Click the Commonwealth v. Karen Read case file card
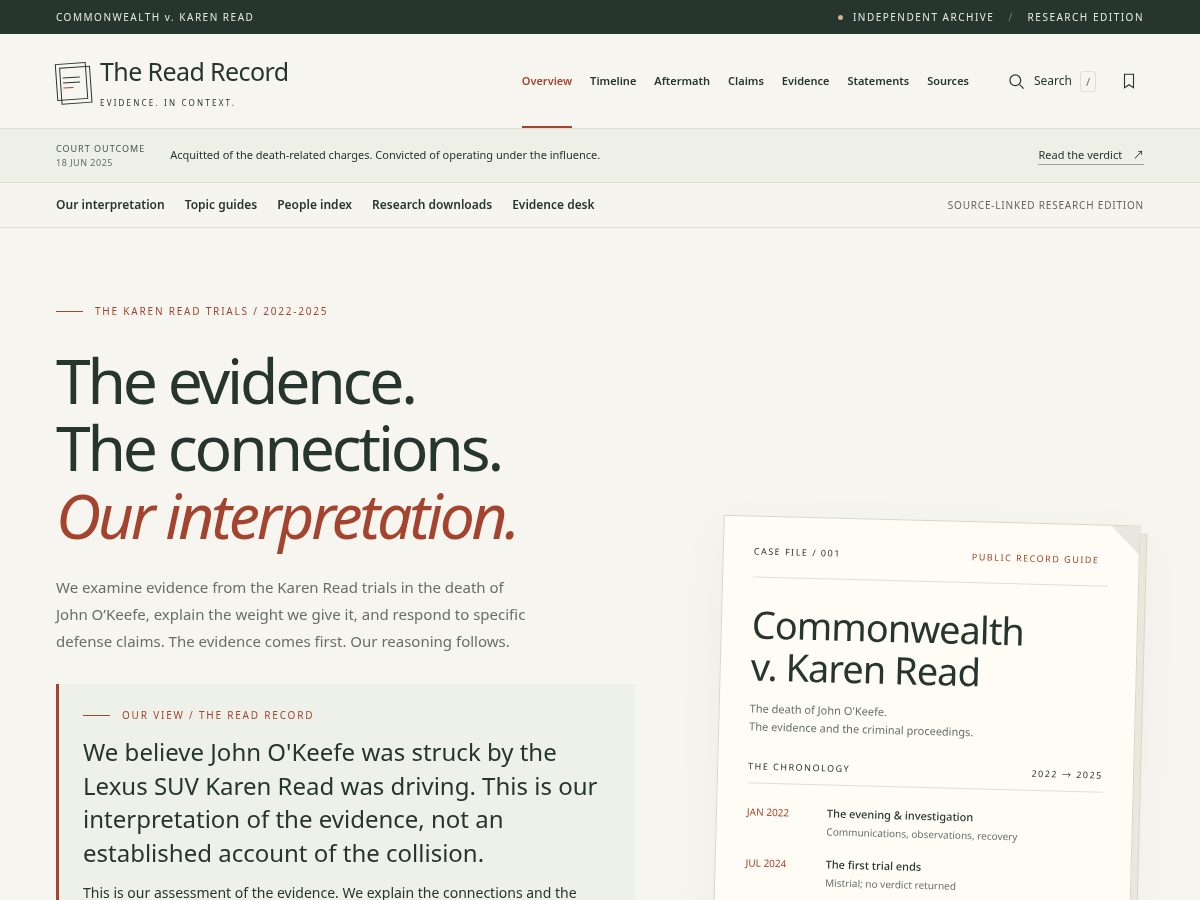Screen dimensions: 1200x900 coord(929,708)
